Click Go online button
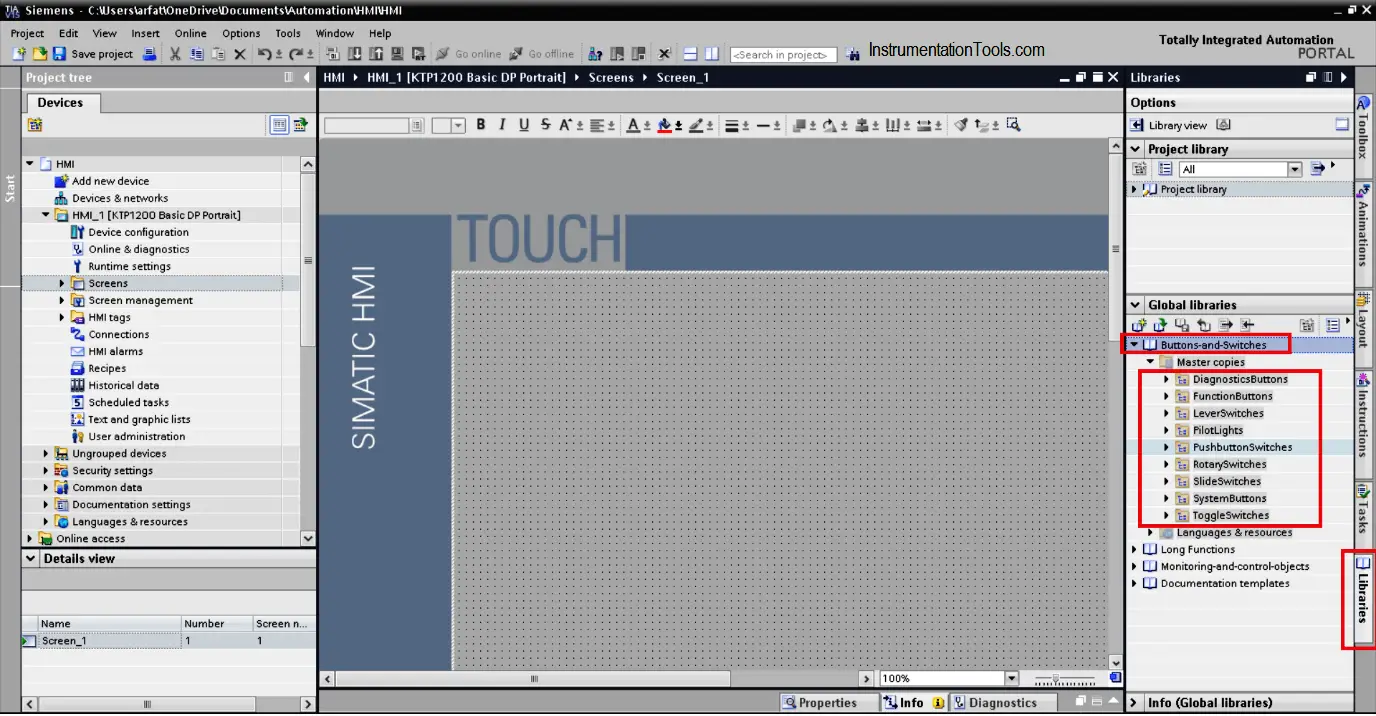The height and width of the screenshot is (716, 1376). tap(469, 54)
